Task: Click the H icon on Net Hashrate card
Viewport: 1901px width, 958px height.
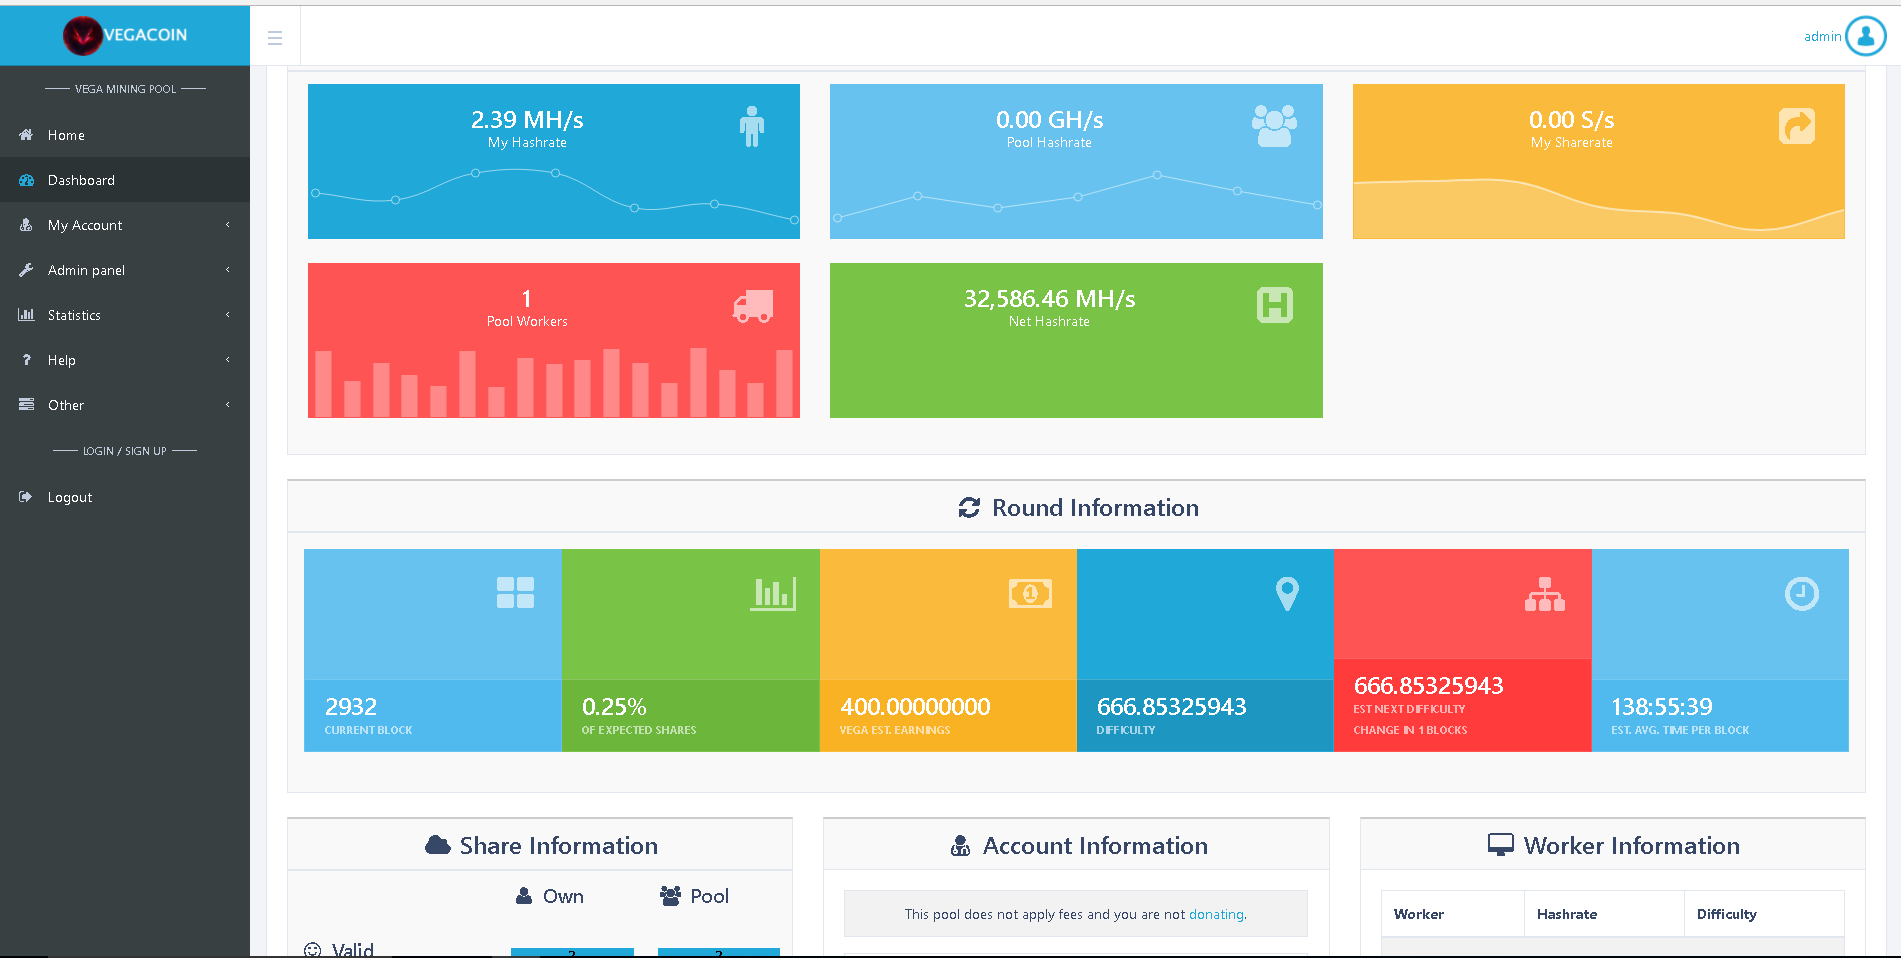Action: pos(1275,305)
